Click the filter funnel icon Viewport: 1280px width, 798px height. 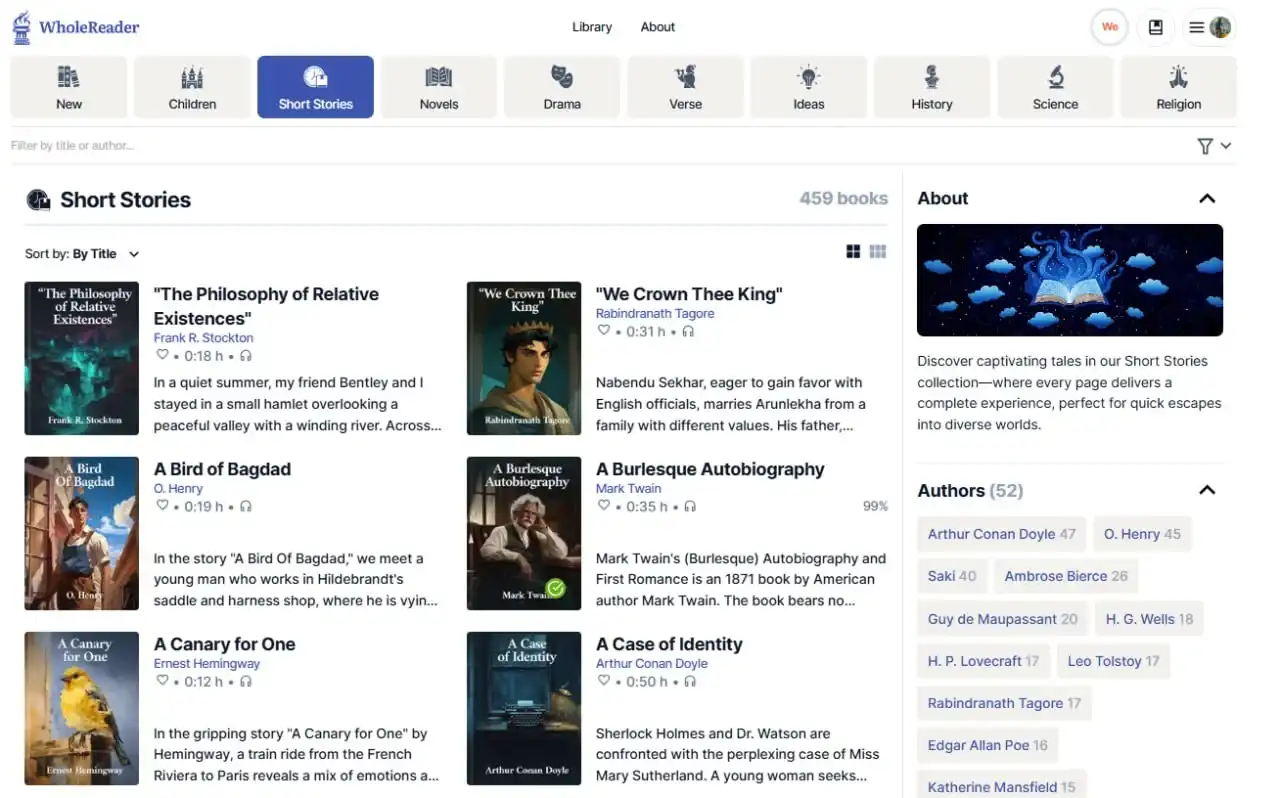1205,146
